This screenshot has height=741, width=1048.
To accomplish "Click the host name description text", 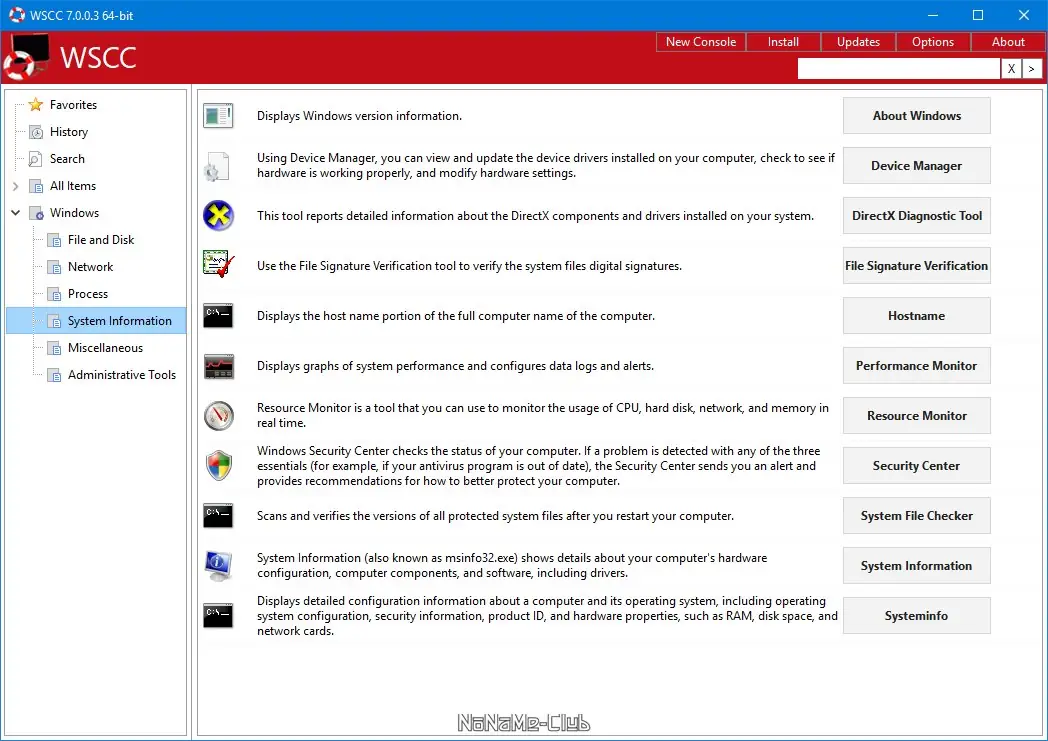I will tap(456, 316).
